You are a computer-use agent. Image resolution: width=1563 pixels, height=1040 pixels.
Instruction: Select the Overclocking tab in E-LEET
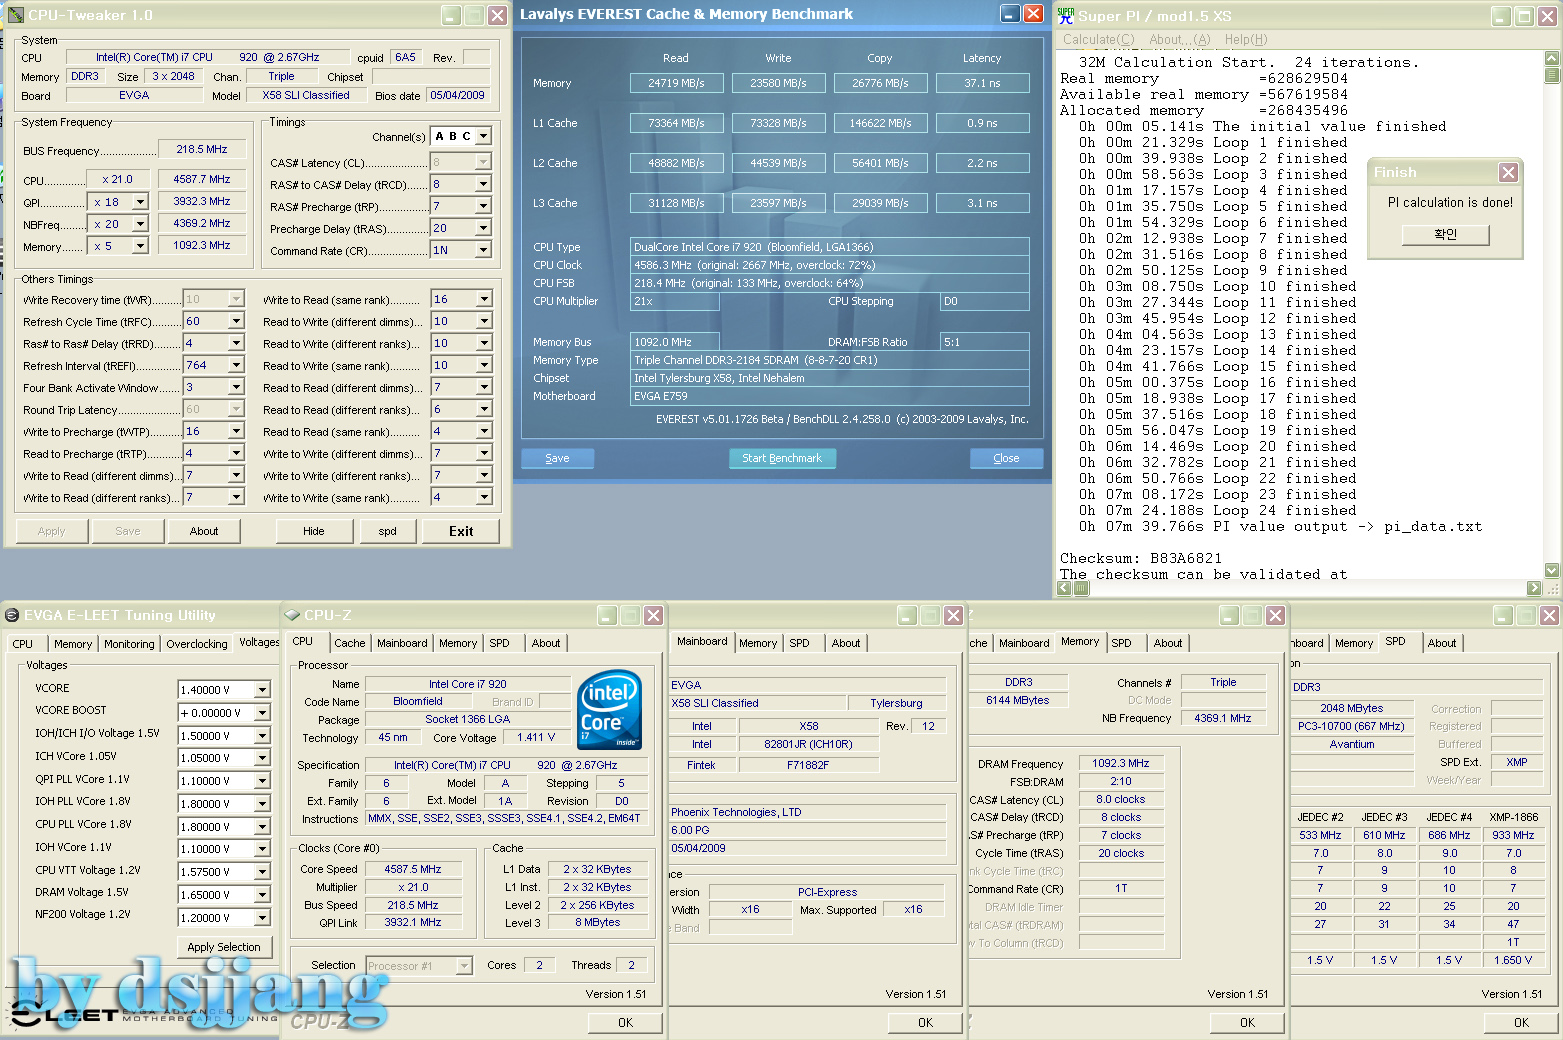(x=196, y=644)
